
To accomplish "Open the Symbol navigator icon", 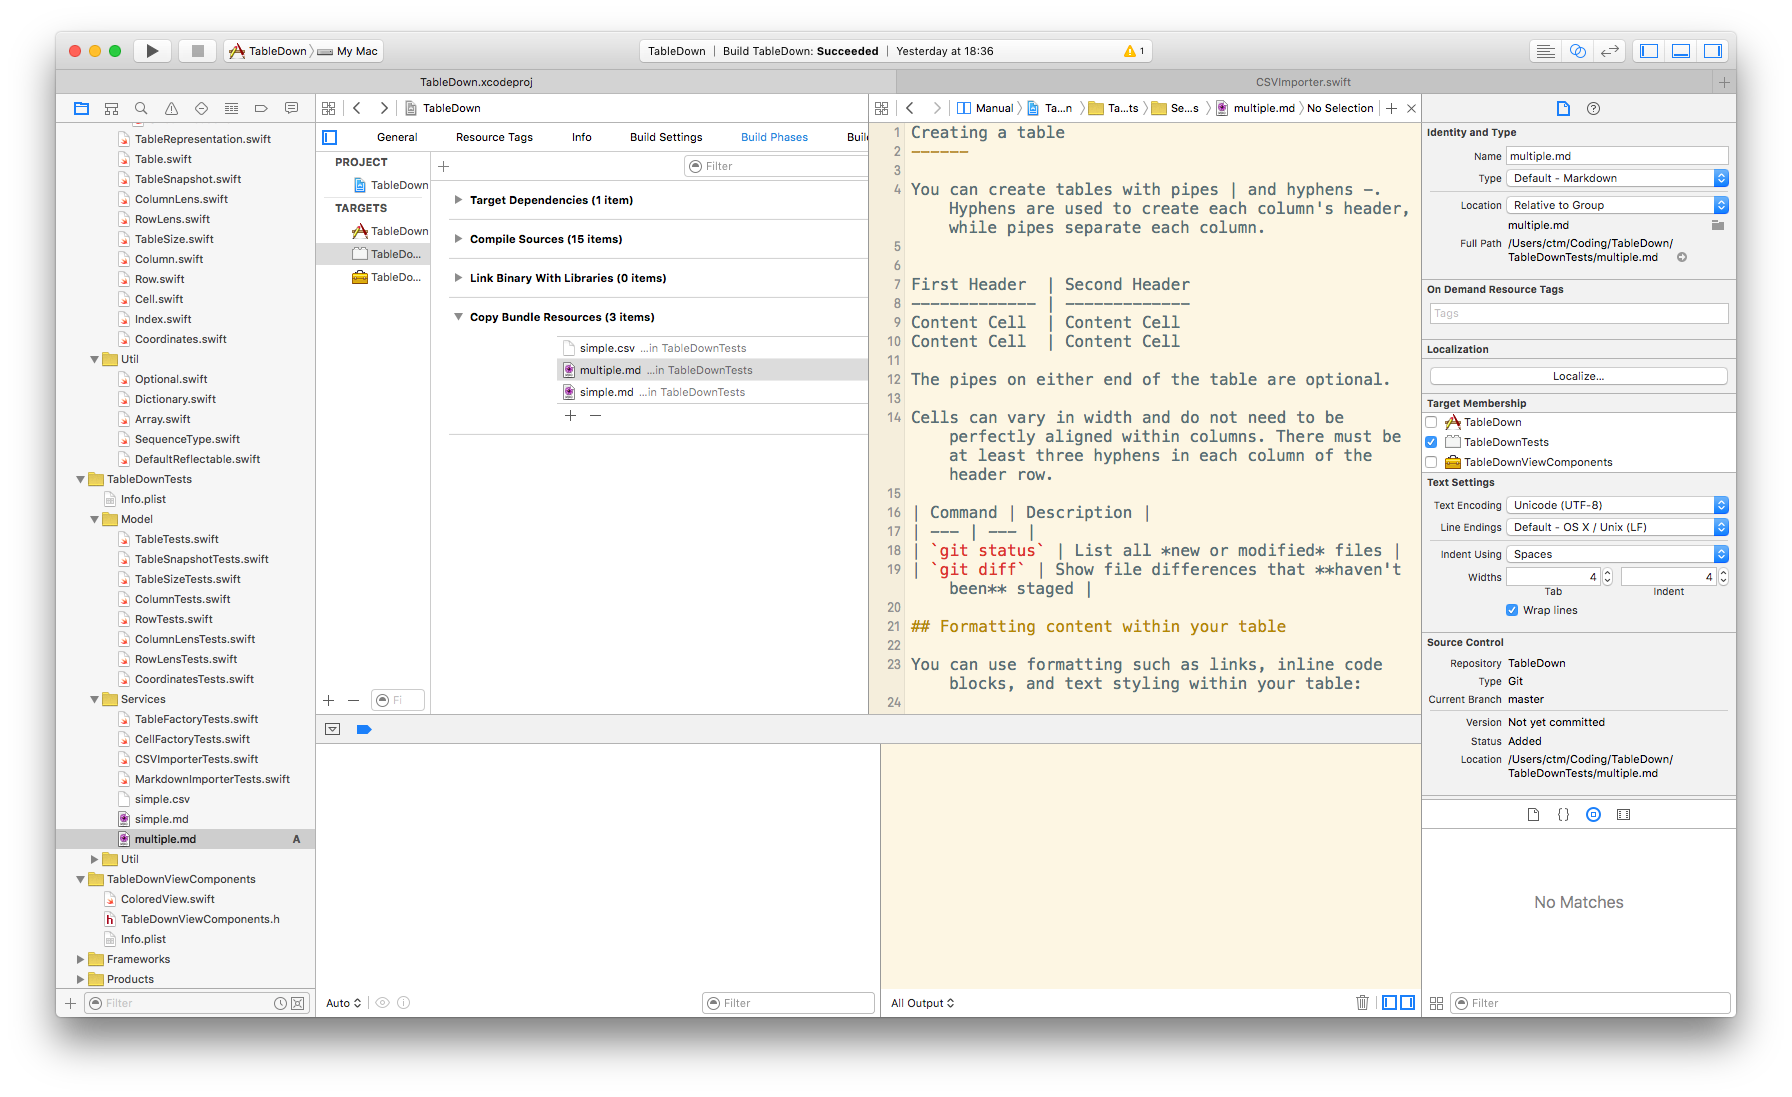I will tap(112, 108).
